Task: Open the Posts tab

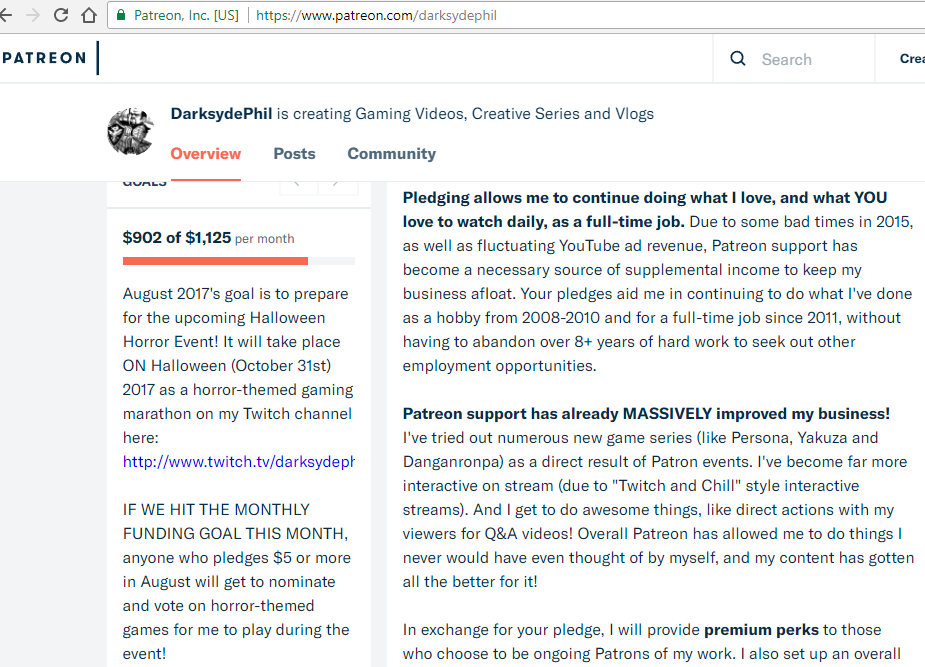Action: 294,154
